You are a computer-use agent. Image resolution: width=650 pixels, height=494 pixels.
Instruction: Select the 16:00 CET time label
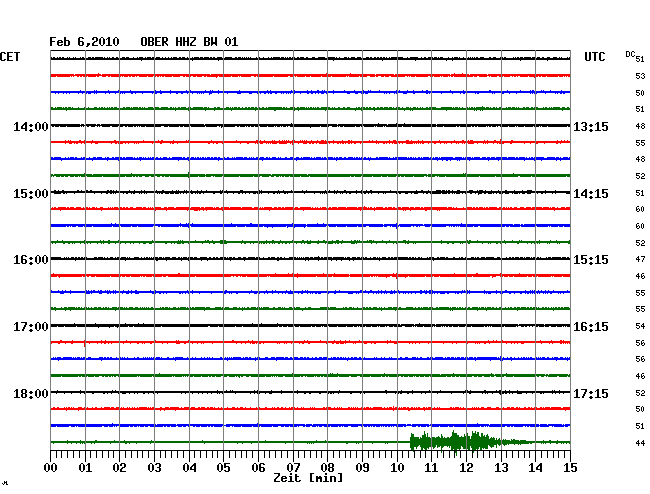(31, 260)
